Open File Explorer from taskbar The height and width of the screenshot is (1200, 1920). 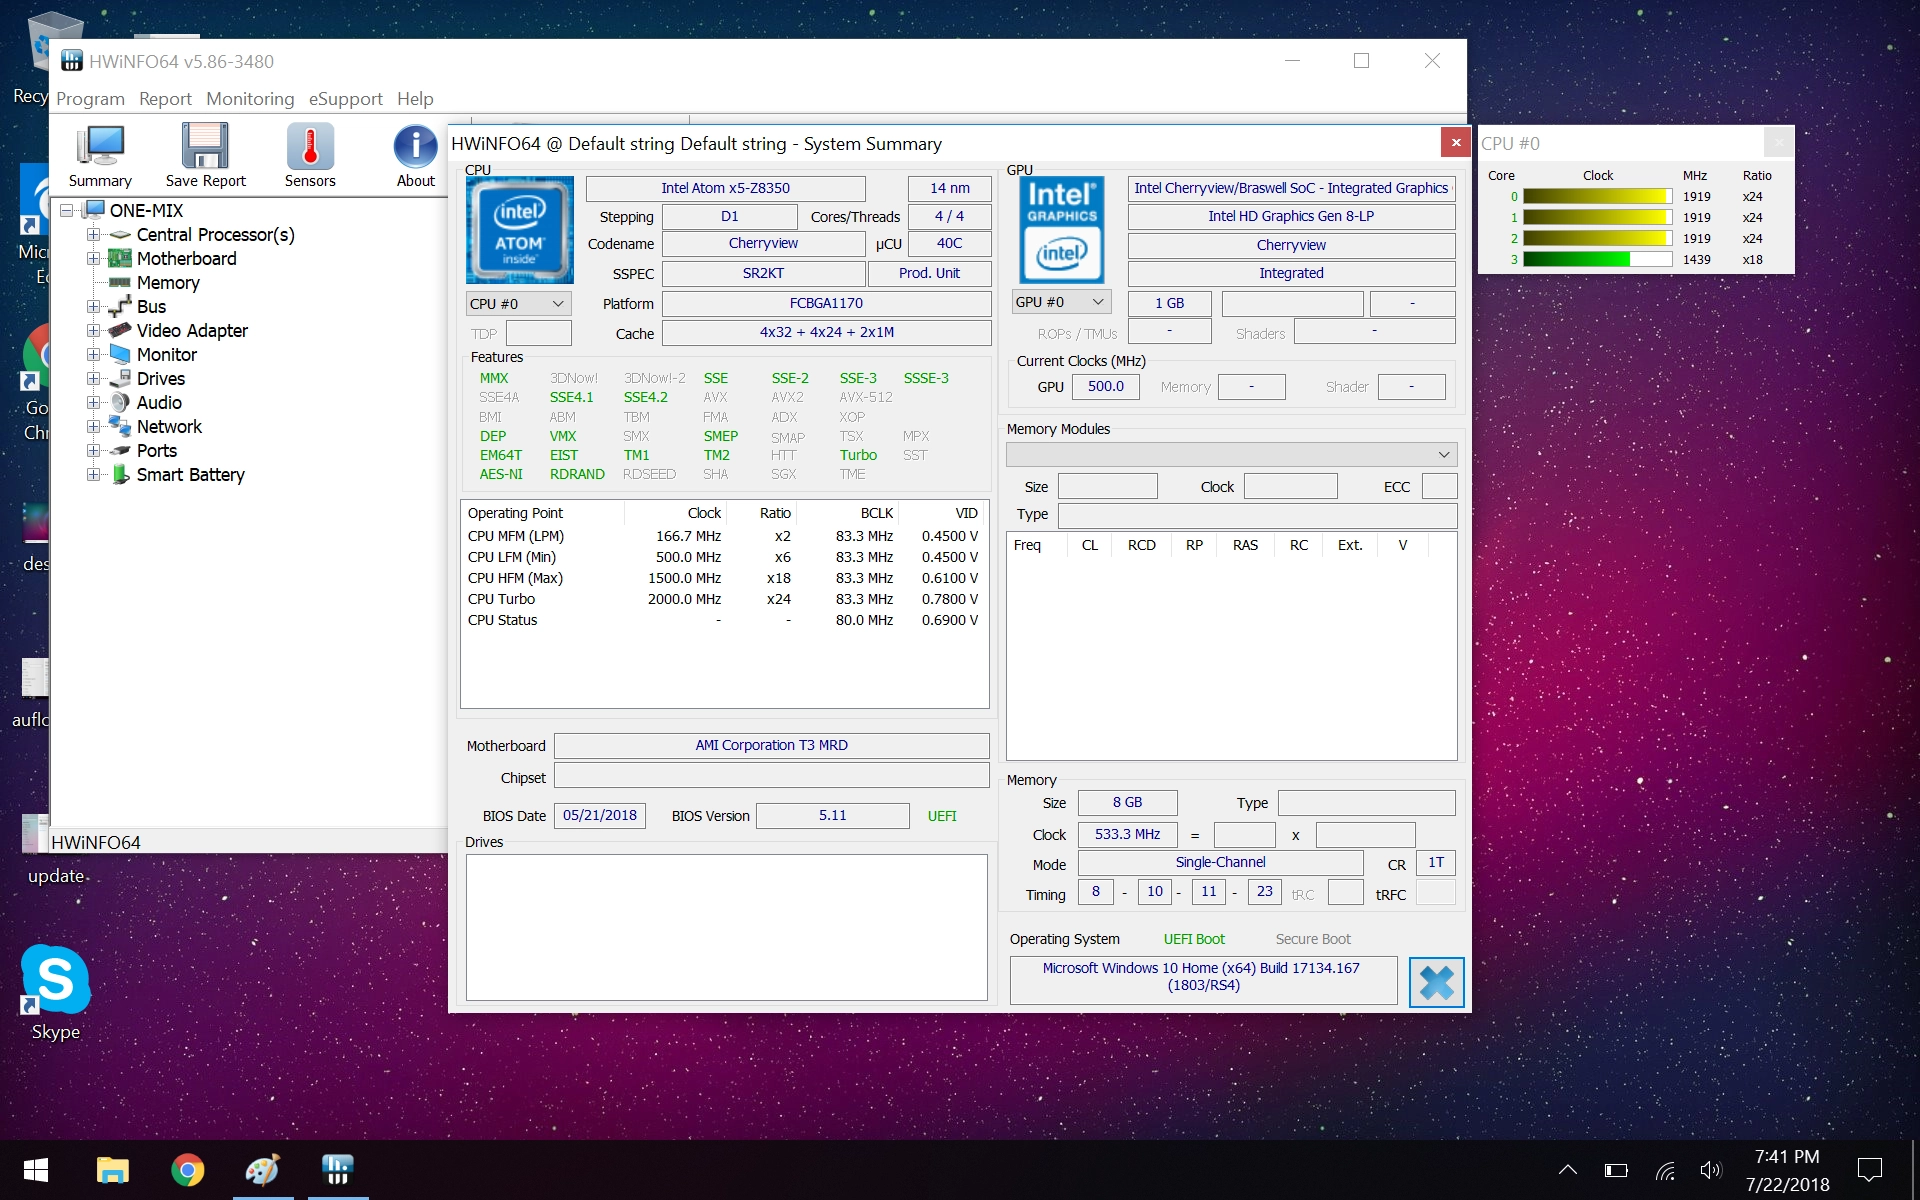pyautogui.click(x=112, y=1169)
